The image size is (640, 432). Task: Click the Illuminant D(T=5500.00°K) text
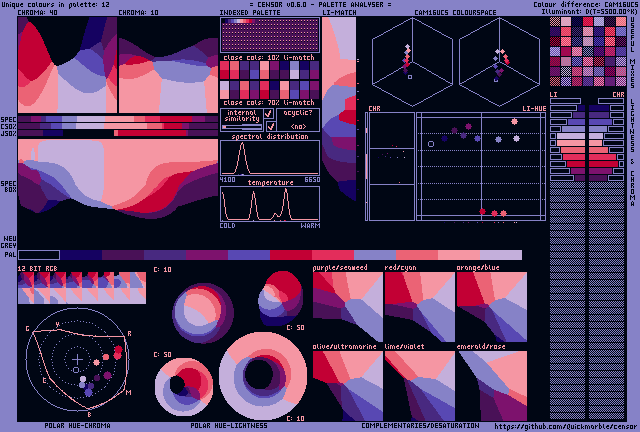pyautogui.click(x=589, y=11)
